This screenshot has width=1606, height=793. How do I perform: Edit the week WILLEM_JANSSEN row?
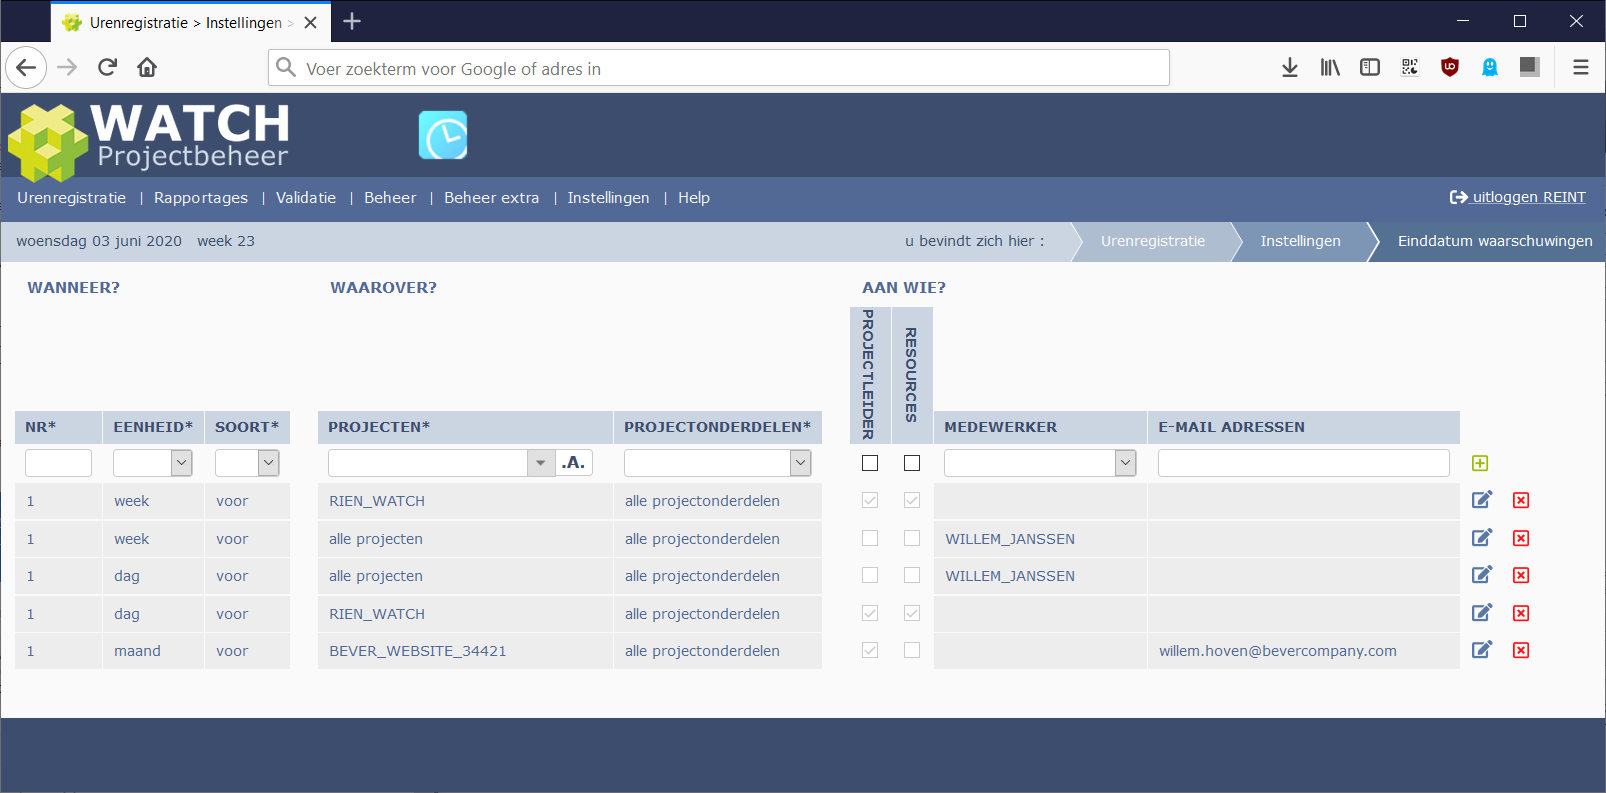point(1482,538)
